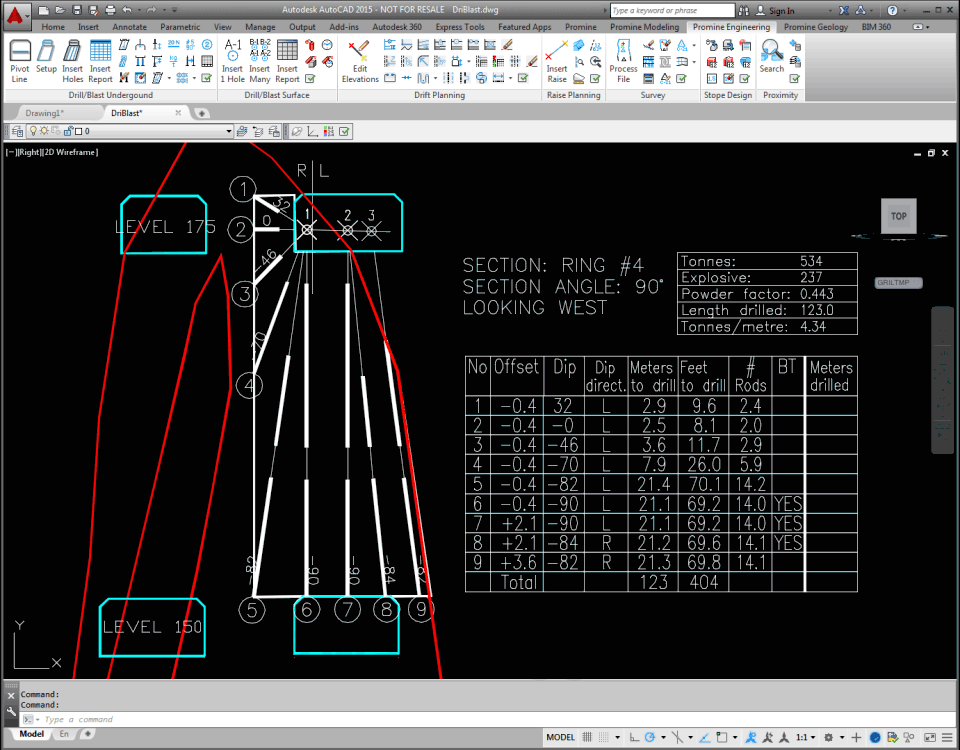Click the Pivot Line tool
960x750 pixels.
[x=20, y=60]
